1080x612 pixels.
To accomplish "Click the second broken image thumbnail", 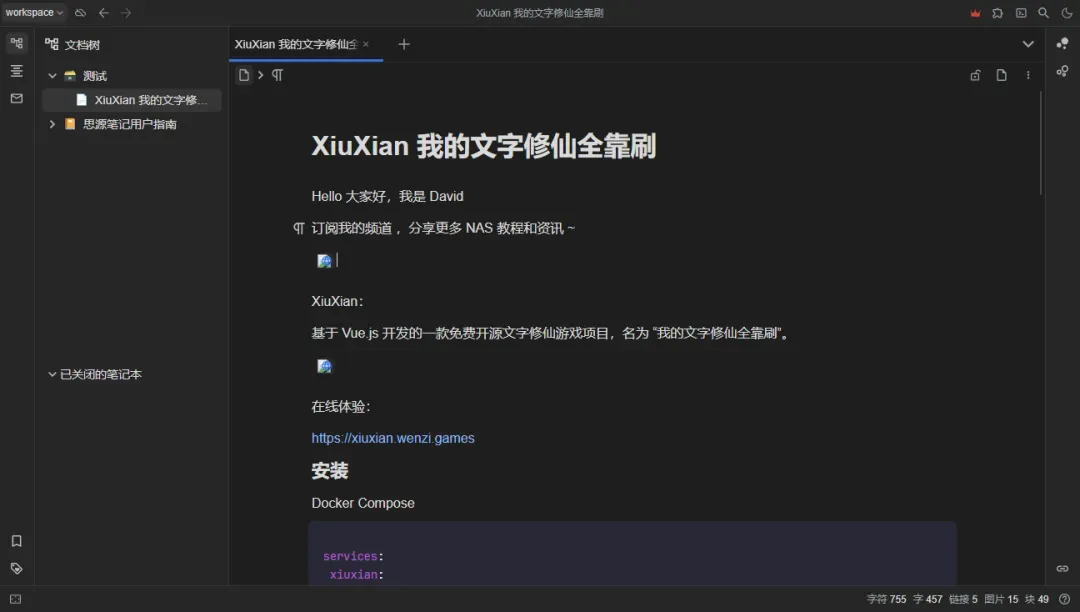I will [x=324, y=366].
